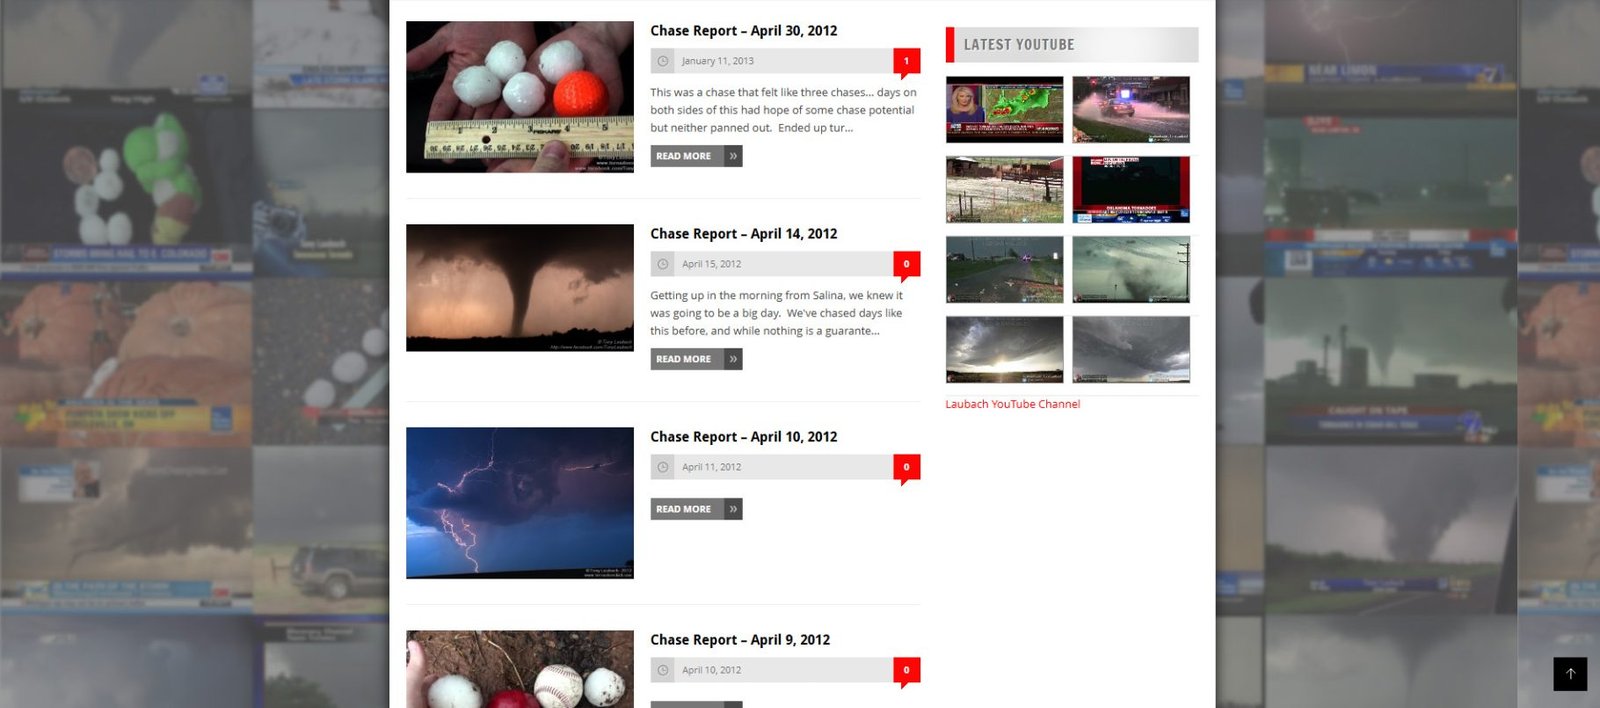Play YouTube video of flooded street with vehicle
1600x708 pixels.
1131,110
